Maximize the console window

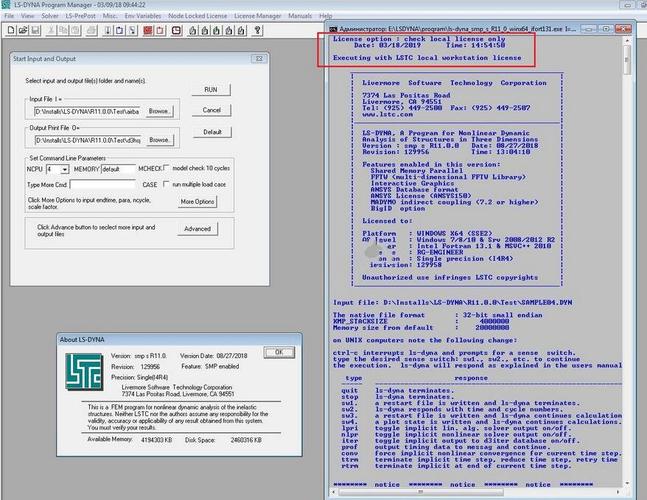tap(606, 29)
